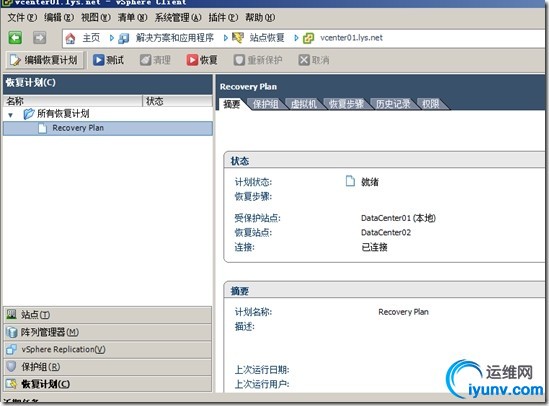Open the 文件 menu
Screen dimensions: 549x406
point(22,18)
